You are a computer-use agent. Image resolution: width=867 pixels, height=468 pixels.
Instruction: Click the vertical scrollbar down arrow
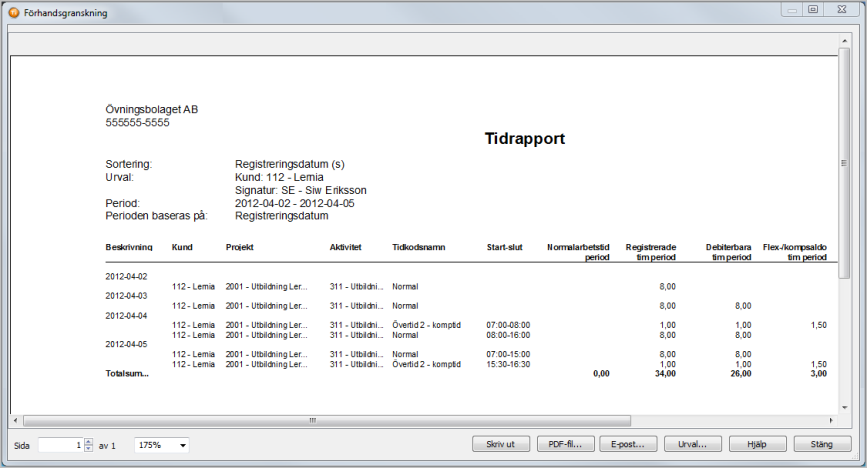pyautogui.click(x=845, y=406)
